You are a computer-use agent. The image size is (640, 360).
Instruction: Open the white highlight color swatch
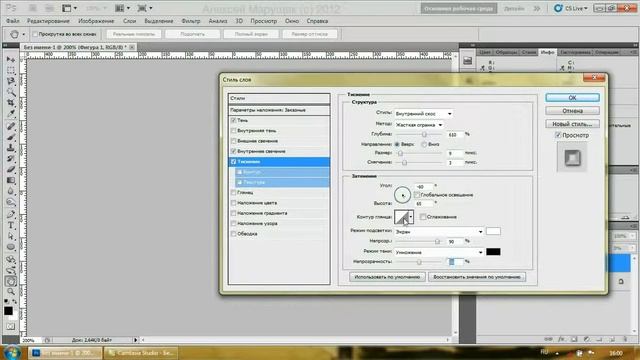pos(493,231)
